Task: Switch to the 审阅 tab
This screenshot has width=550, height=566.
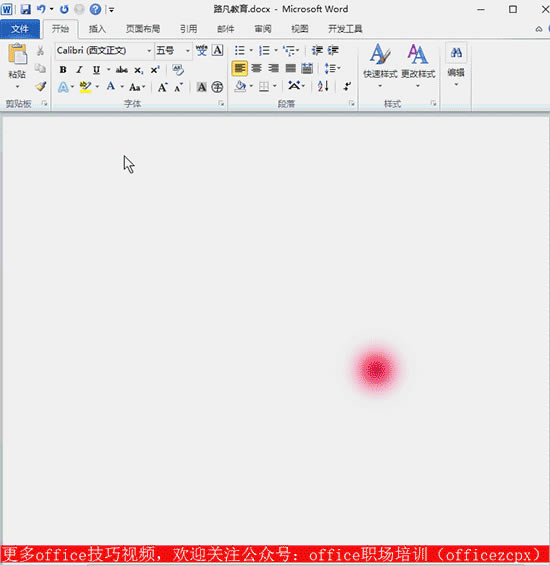Action: point(263,29)
